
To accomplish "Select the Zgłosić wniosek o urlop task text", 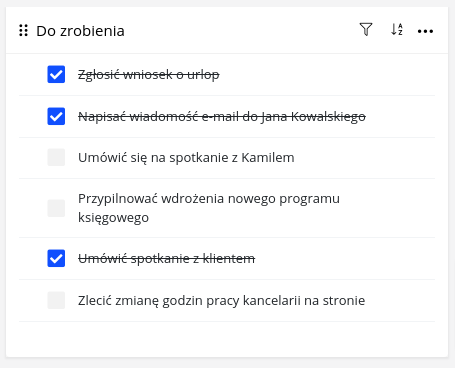I will coord(149,75).
